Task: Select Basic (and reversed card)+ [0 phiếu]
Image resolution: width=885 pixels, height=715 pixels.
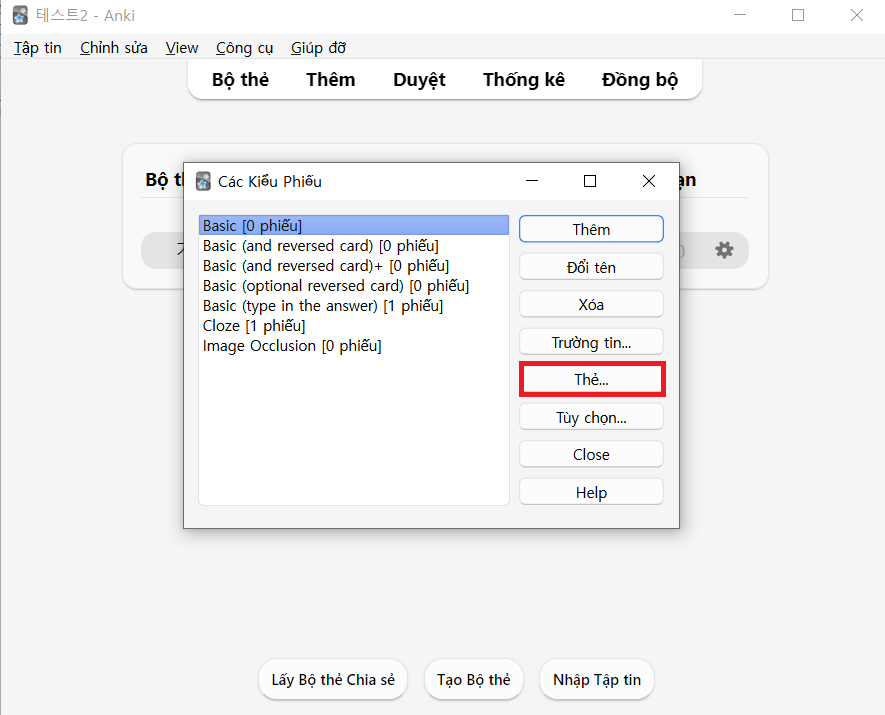Action: (354, 266)
